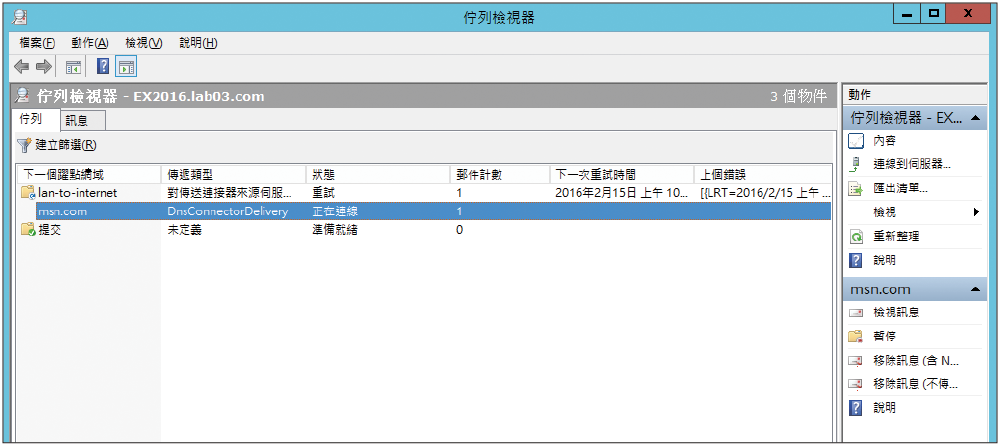Click the mail count 0 for 提交
The width and height of the screenshot is (1001, 446).
click(460, 230)
